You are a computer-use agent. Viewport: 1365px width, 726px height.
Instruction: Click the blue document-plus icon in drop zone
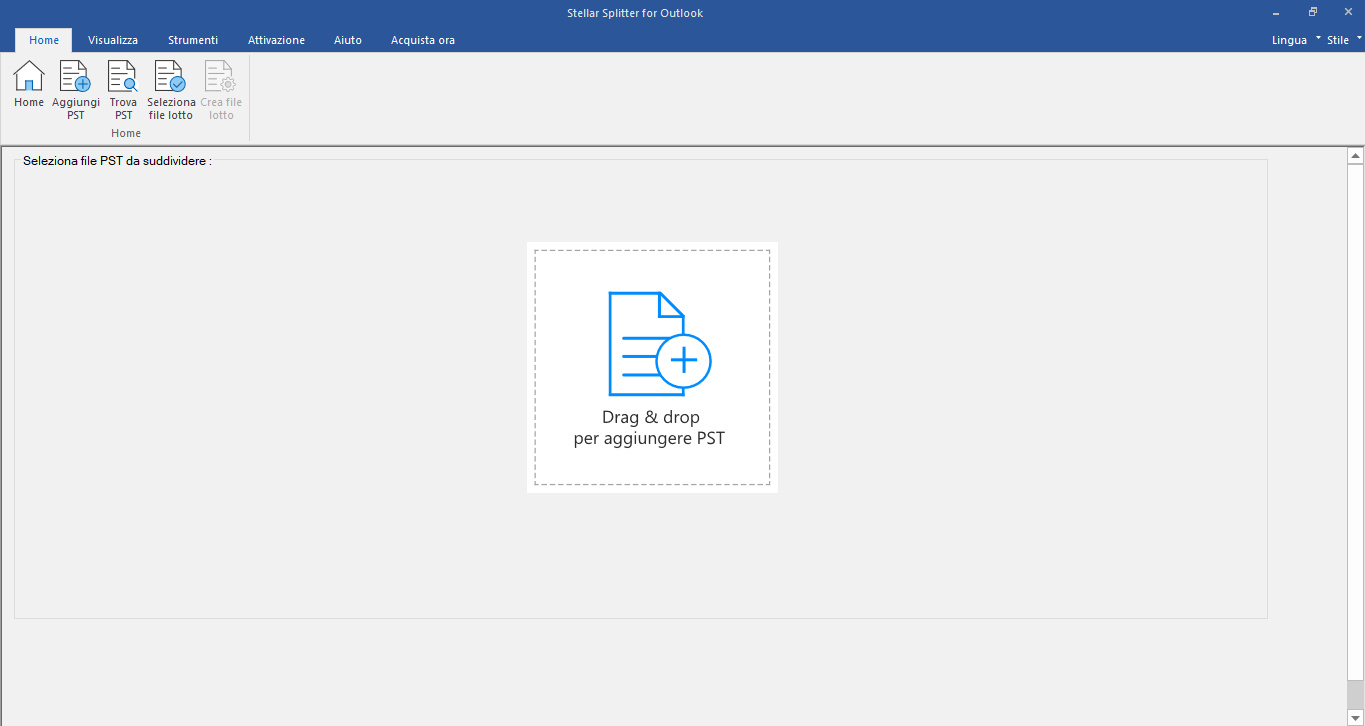point(660,343)
